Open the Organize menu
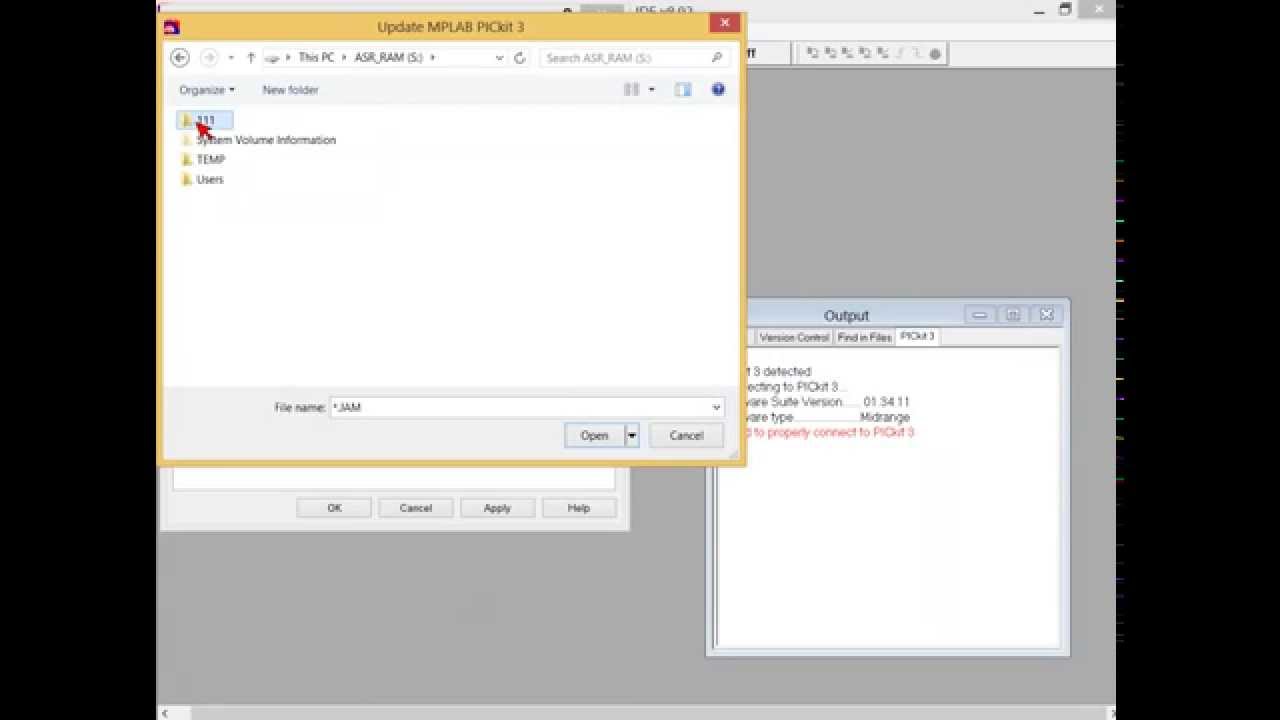 point(207,90)
